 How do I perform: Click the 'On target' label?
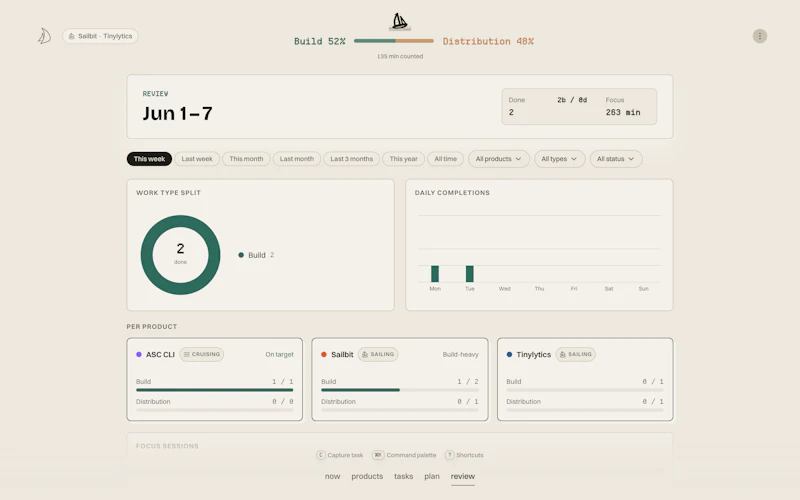(x=279, y=354)
